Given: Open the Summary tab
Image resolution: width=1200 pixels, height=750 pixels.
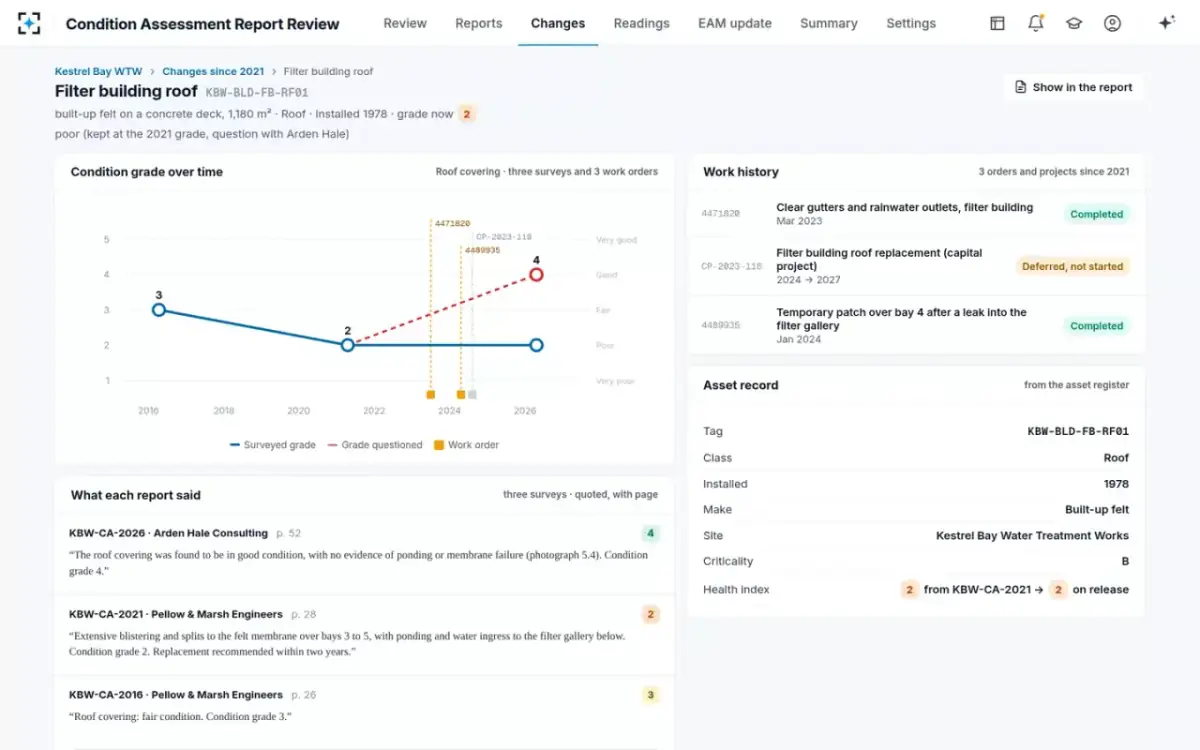Looking at the screenshot, I should (x=829, y=23).
